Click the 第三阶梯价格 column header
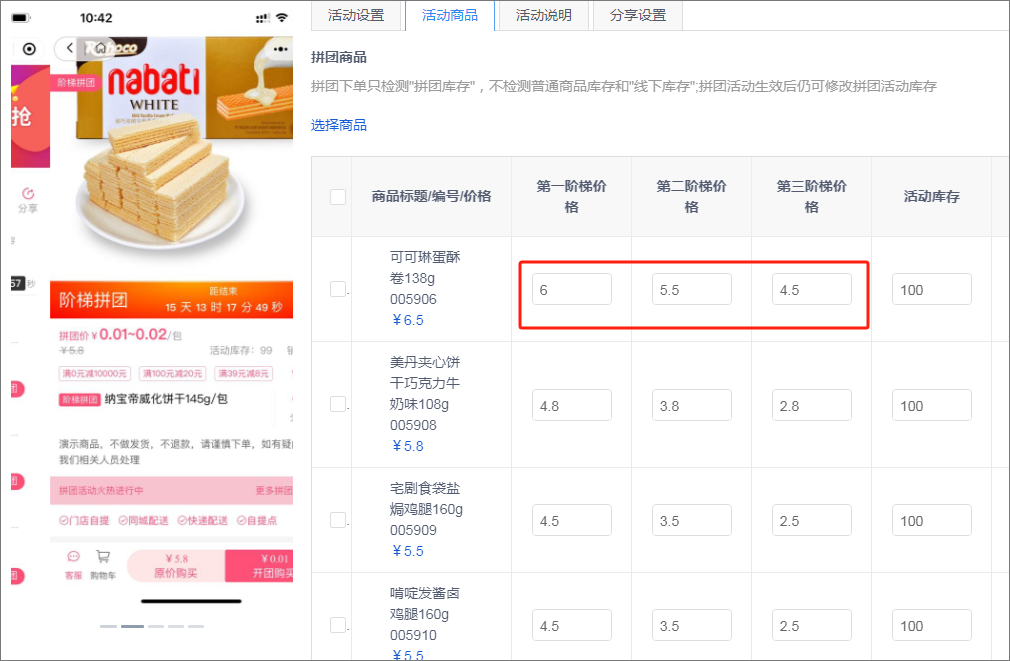Screen dimensions: 1010x661 (812, 196)
